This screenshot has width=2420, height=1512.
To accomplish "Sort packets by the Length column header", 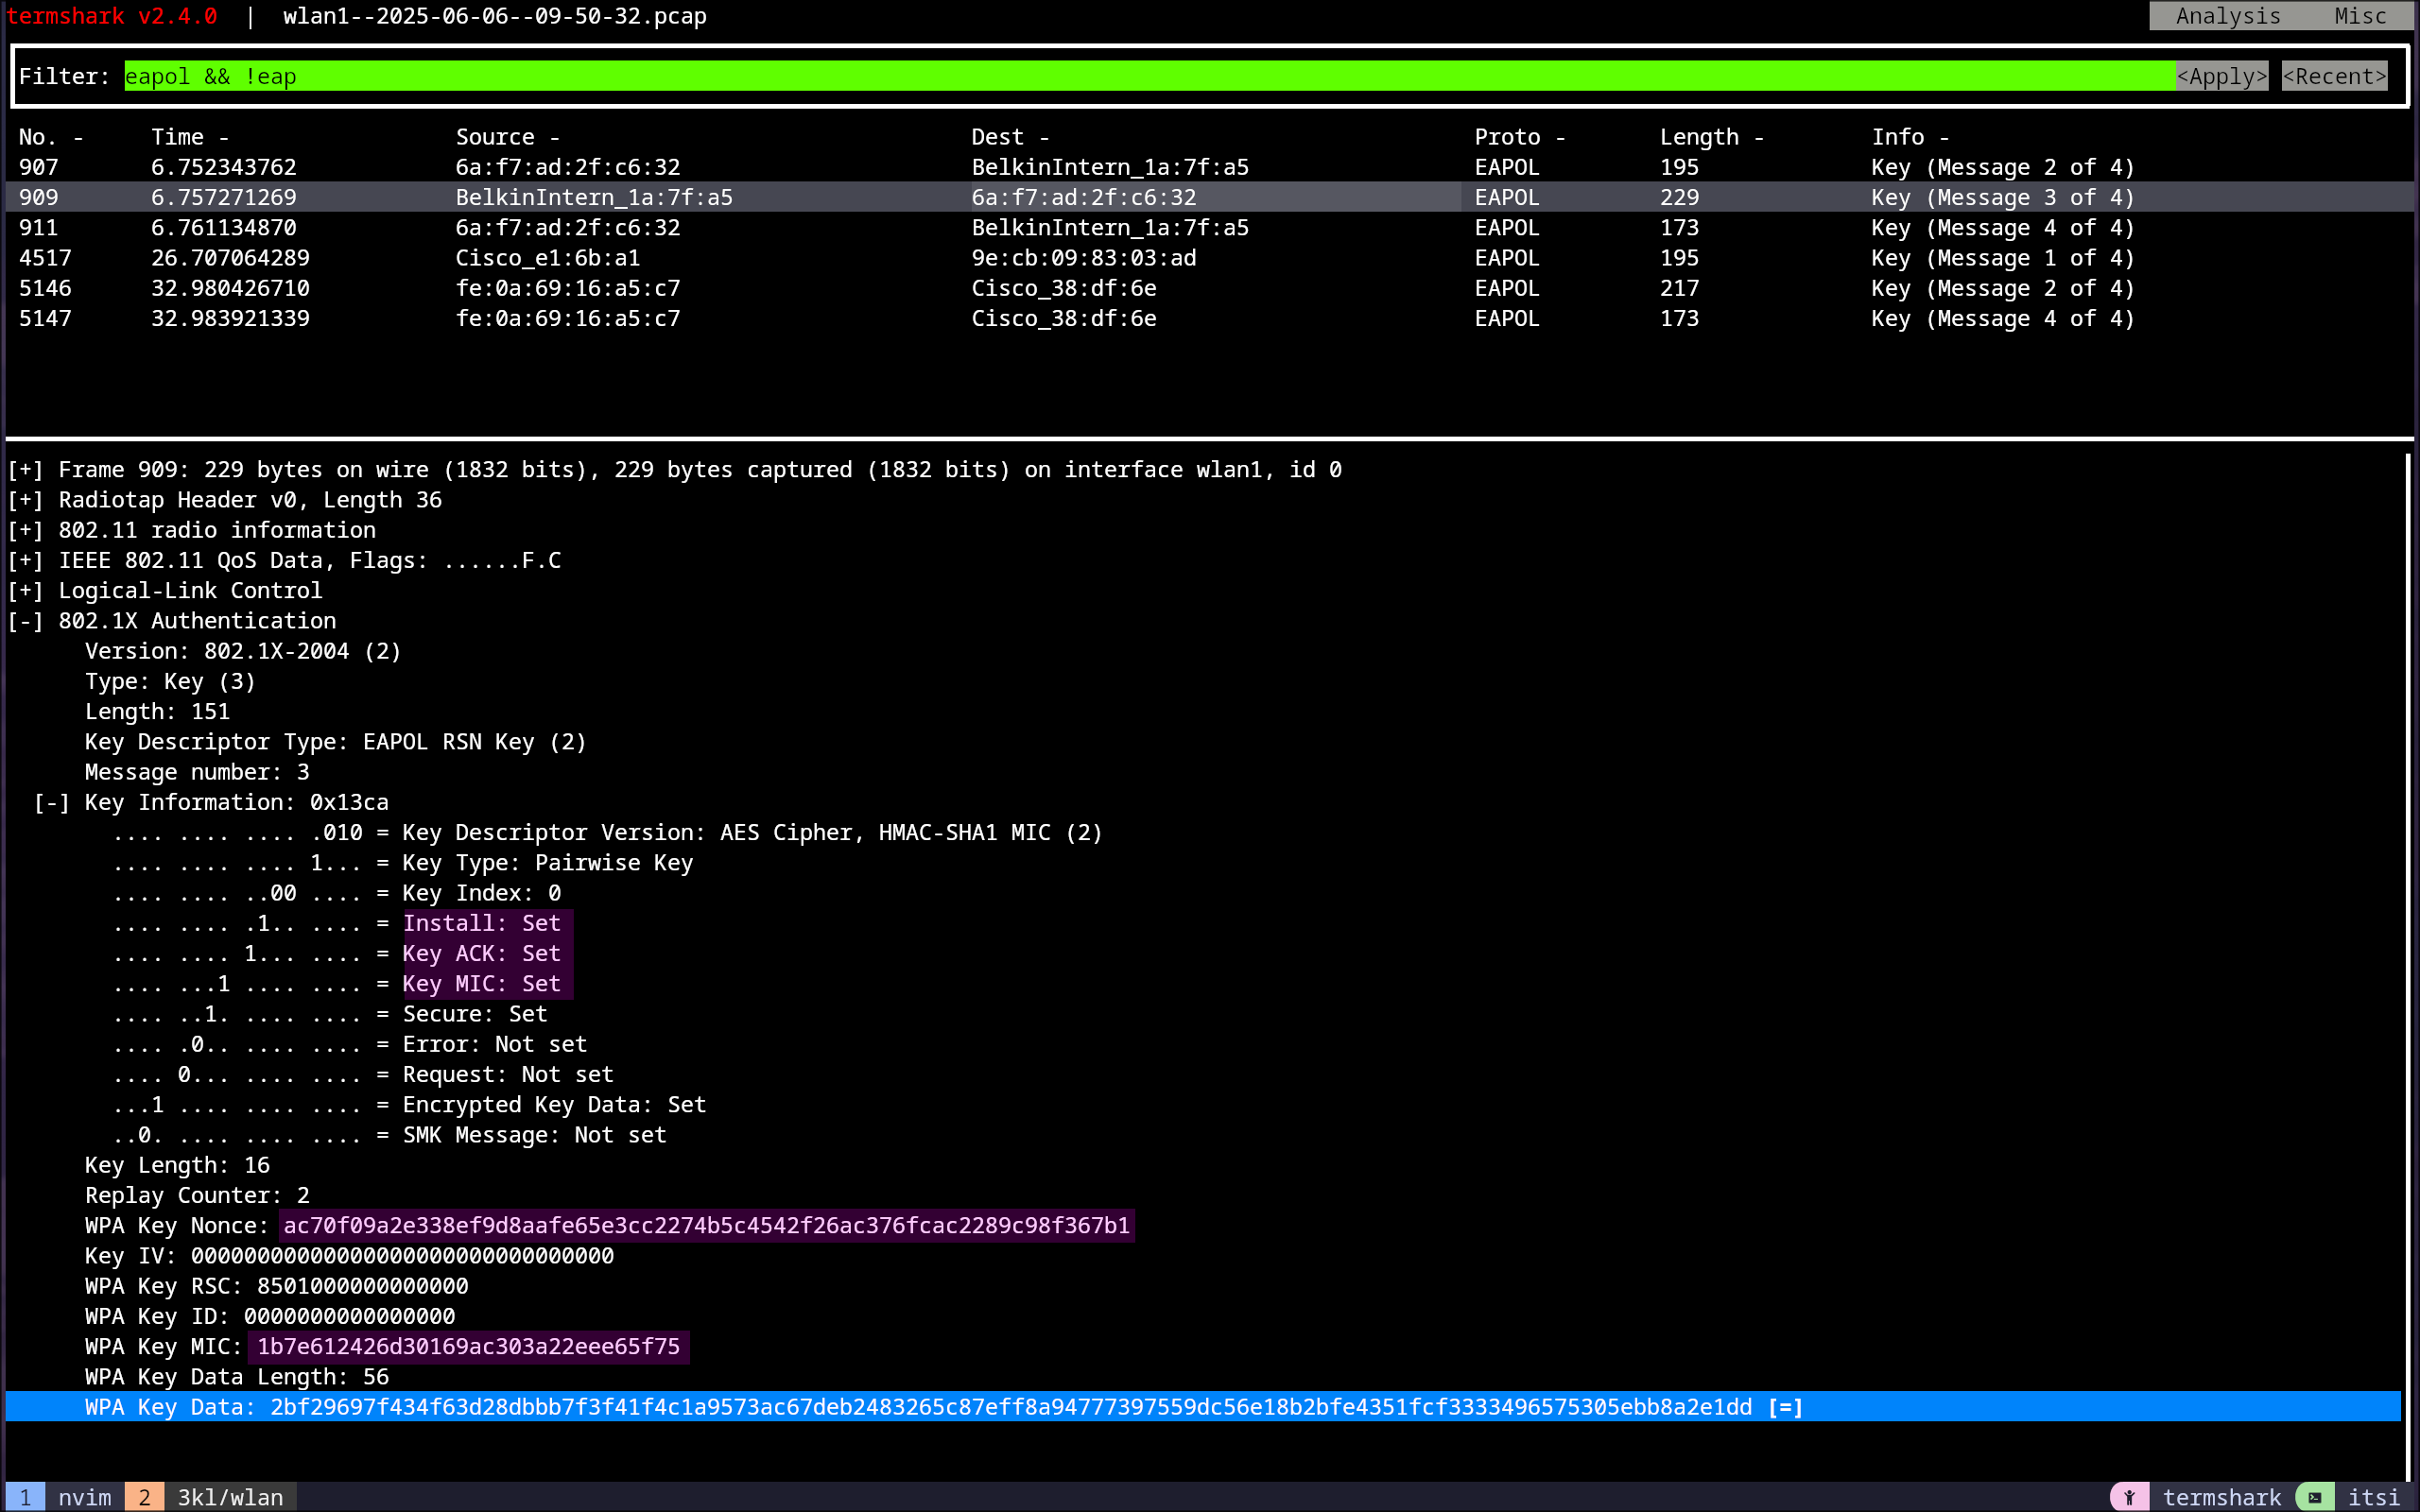I will 1712,137.
